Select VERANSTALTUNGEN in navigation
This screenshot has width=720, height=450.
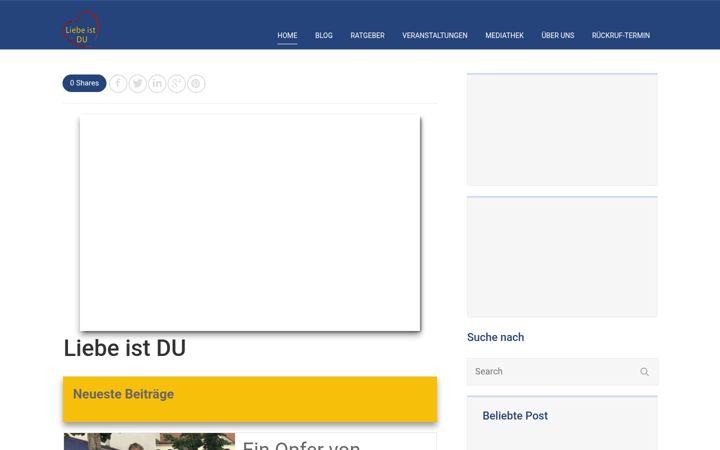click(x=435, y=35)
